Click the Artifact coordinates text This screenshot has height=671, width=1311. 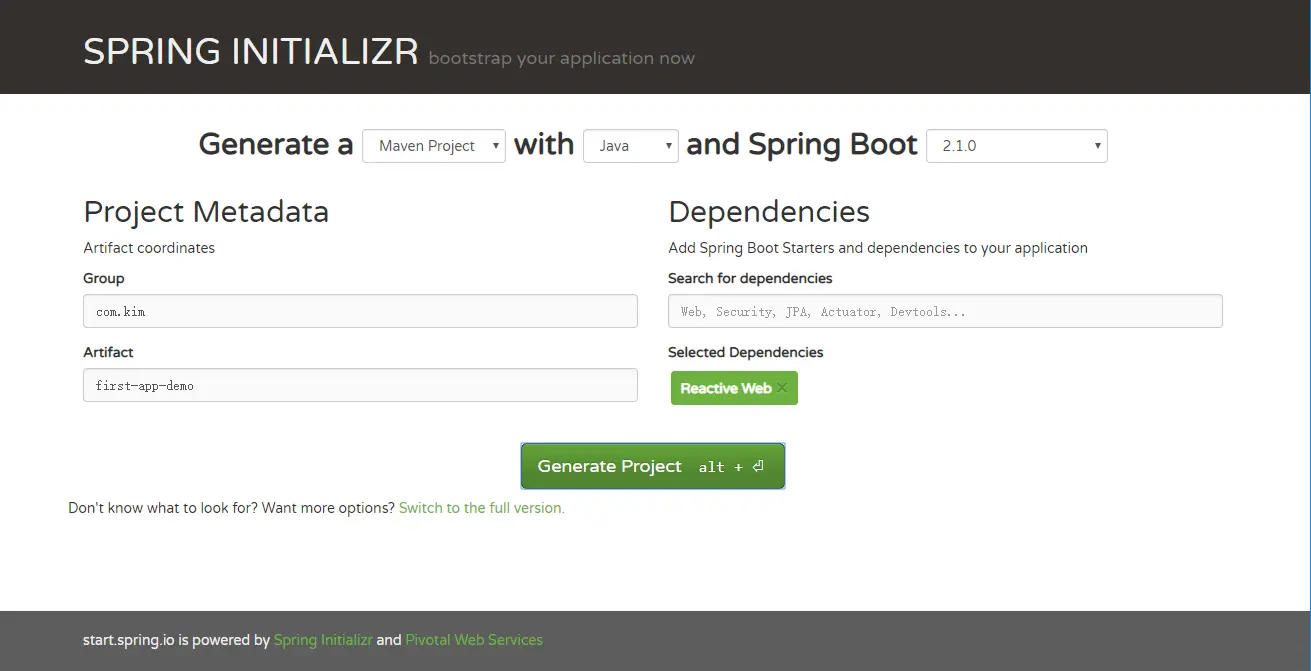(x=149, y=248)
